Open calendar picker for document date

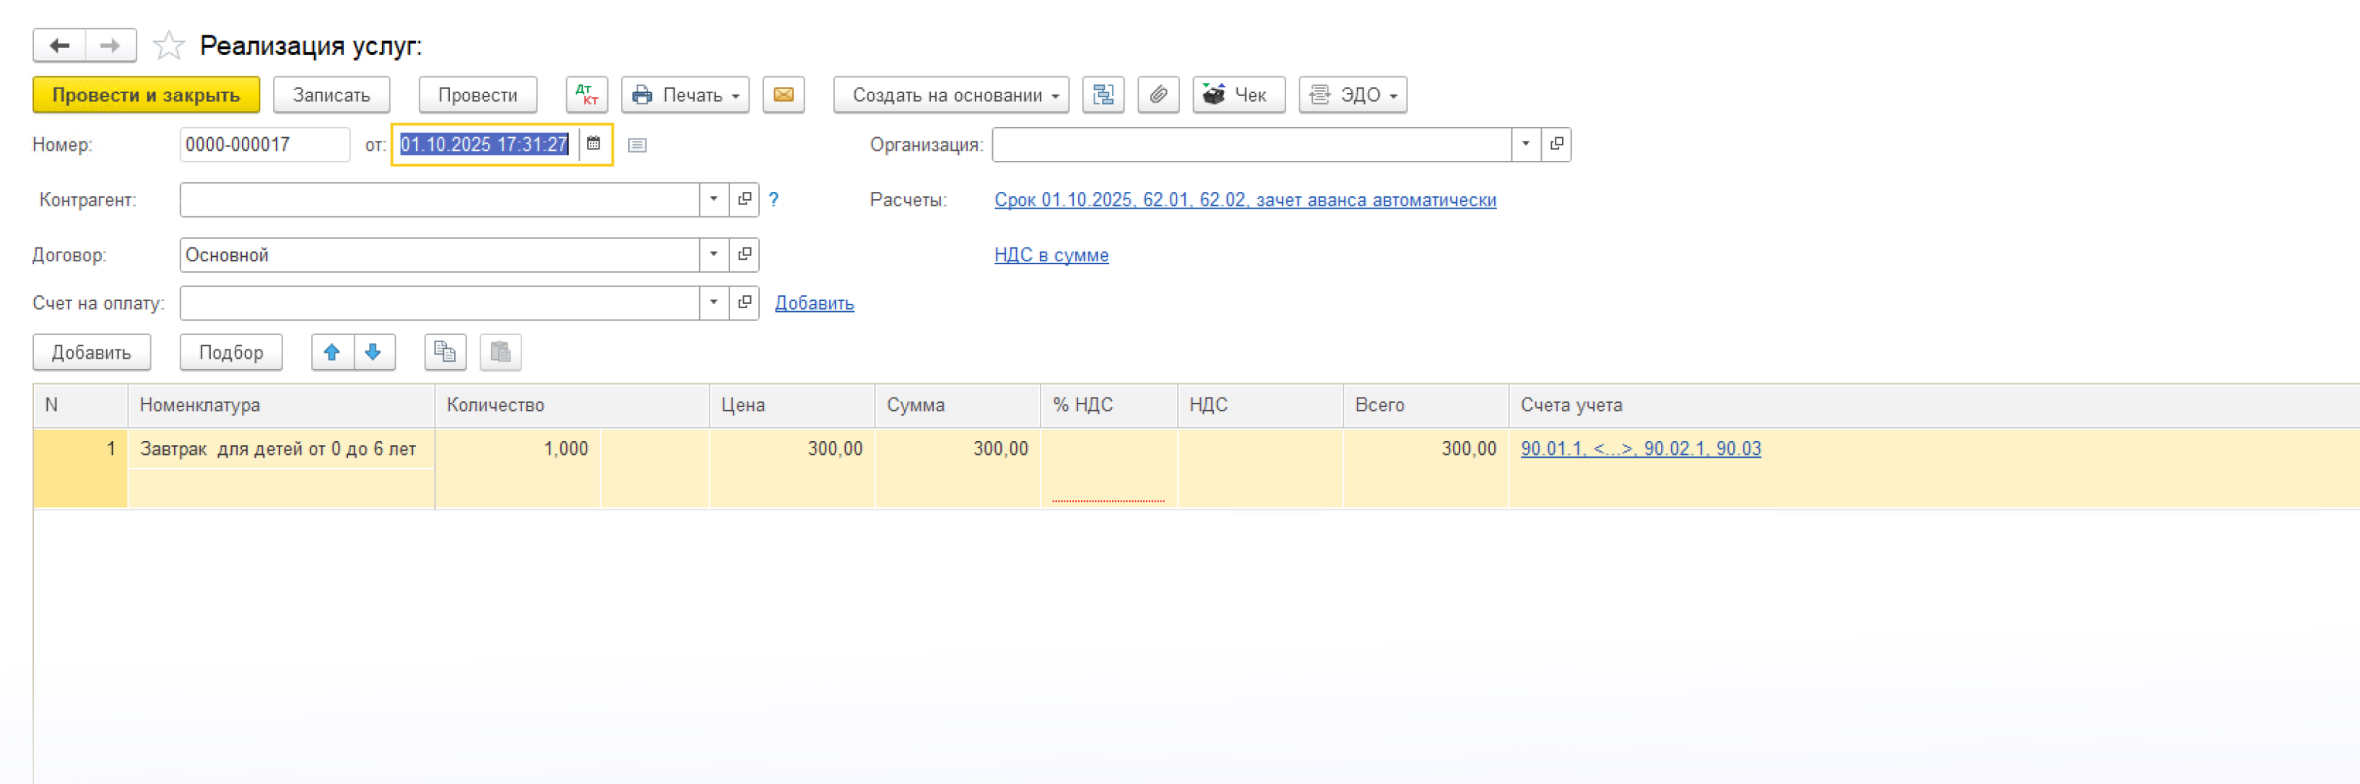point(594,144)
